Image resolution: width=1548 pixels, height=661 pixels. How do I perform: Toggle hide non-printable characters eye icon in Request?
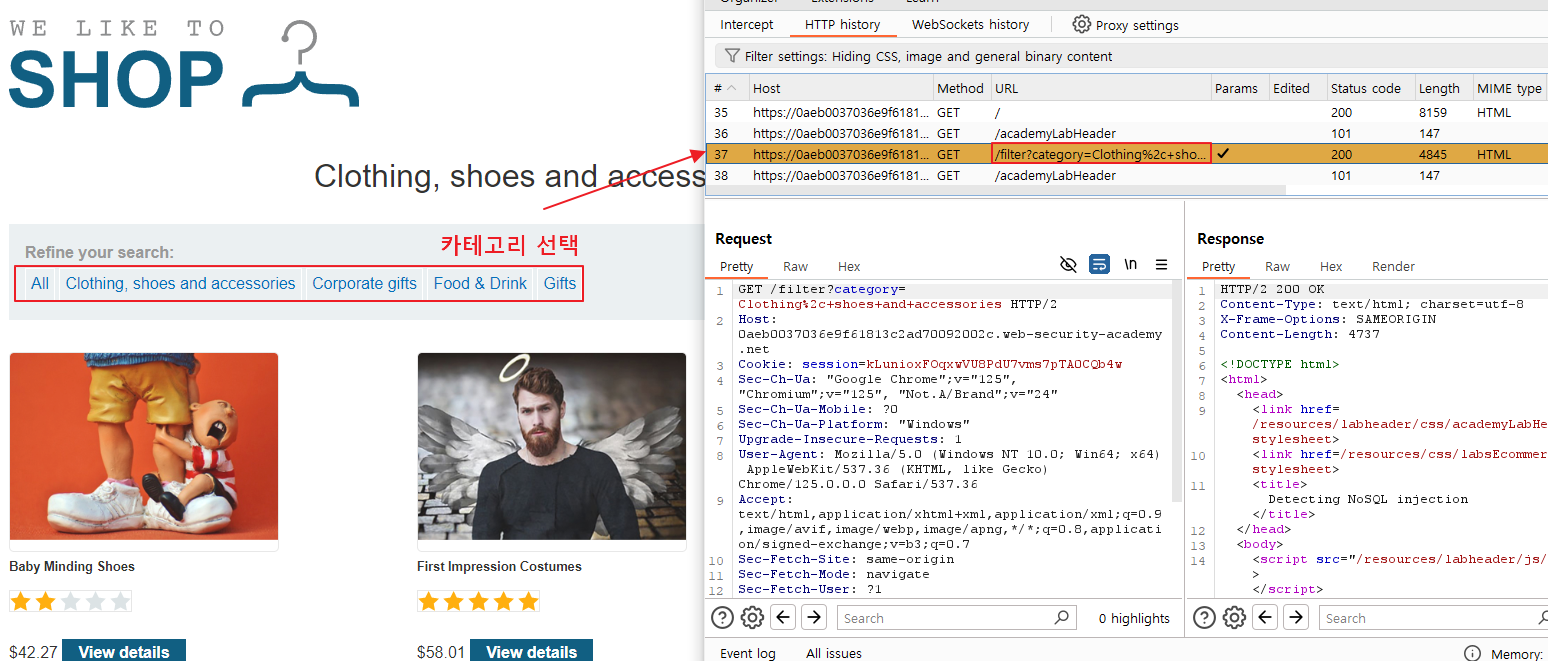pos(1068,265)
